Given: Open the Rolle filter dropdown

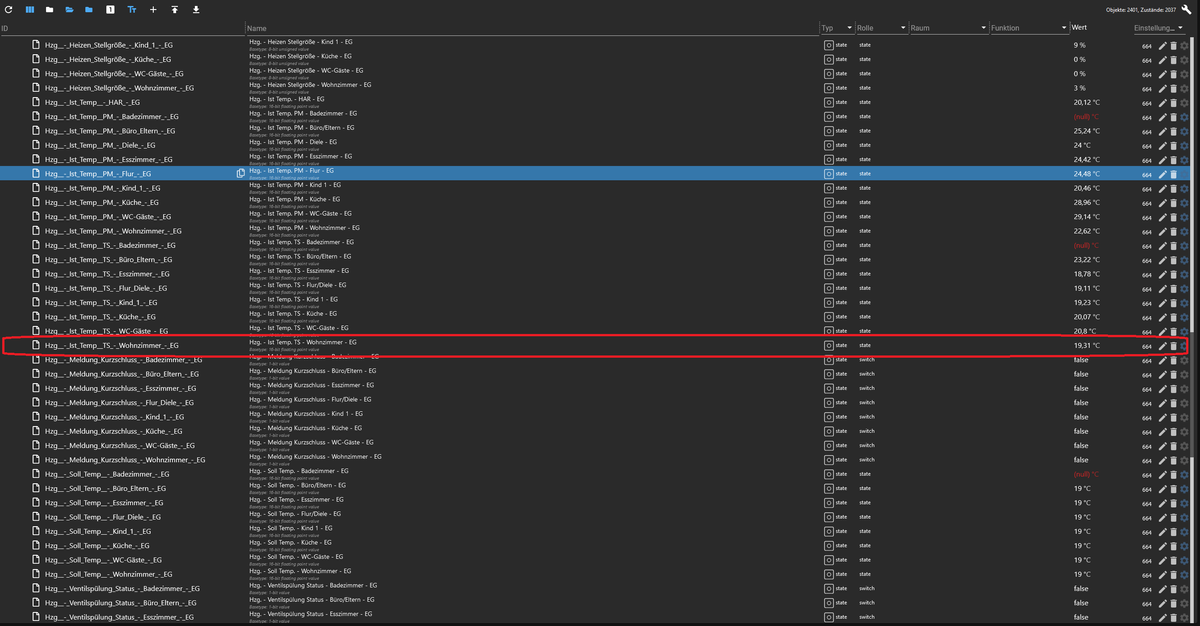Looking at the screenshot, I should coord(901,28).
